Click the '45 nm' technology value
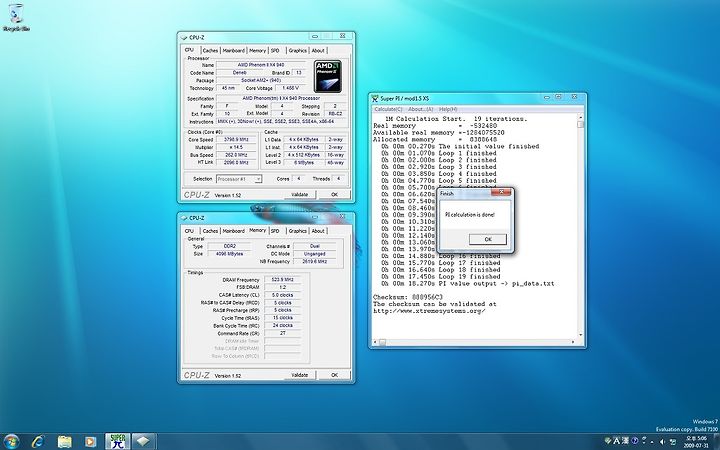 pyautogui.click(x=228, y=88)
